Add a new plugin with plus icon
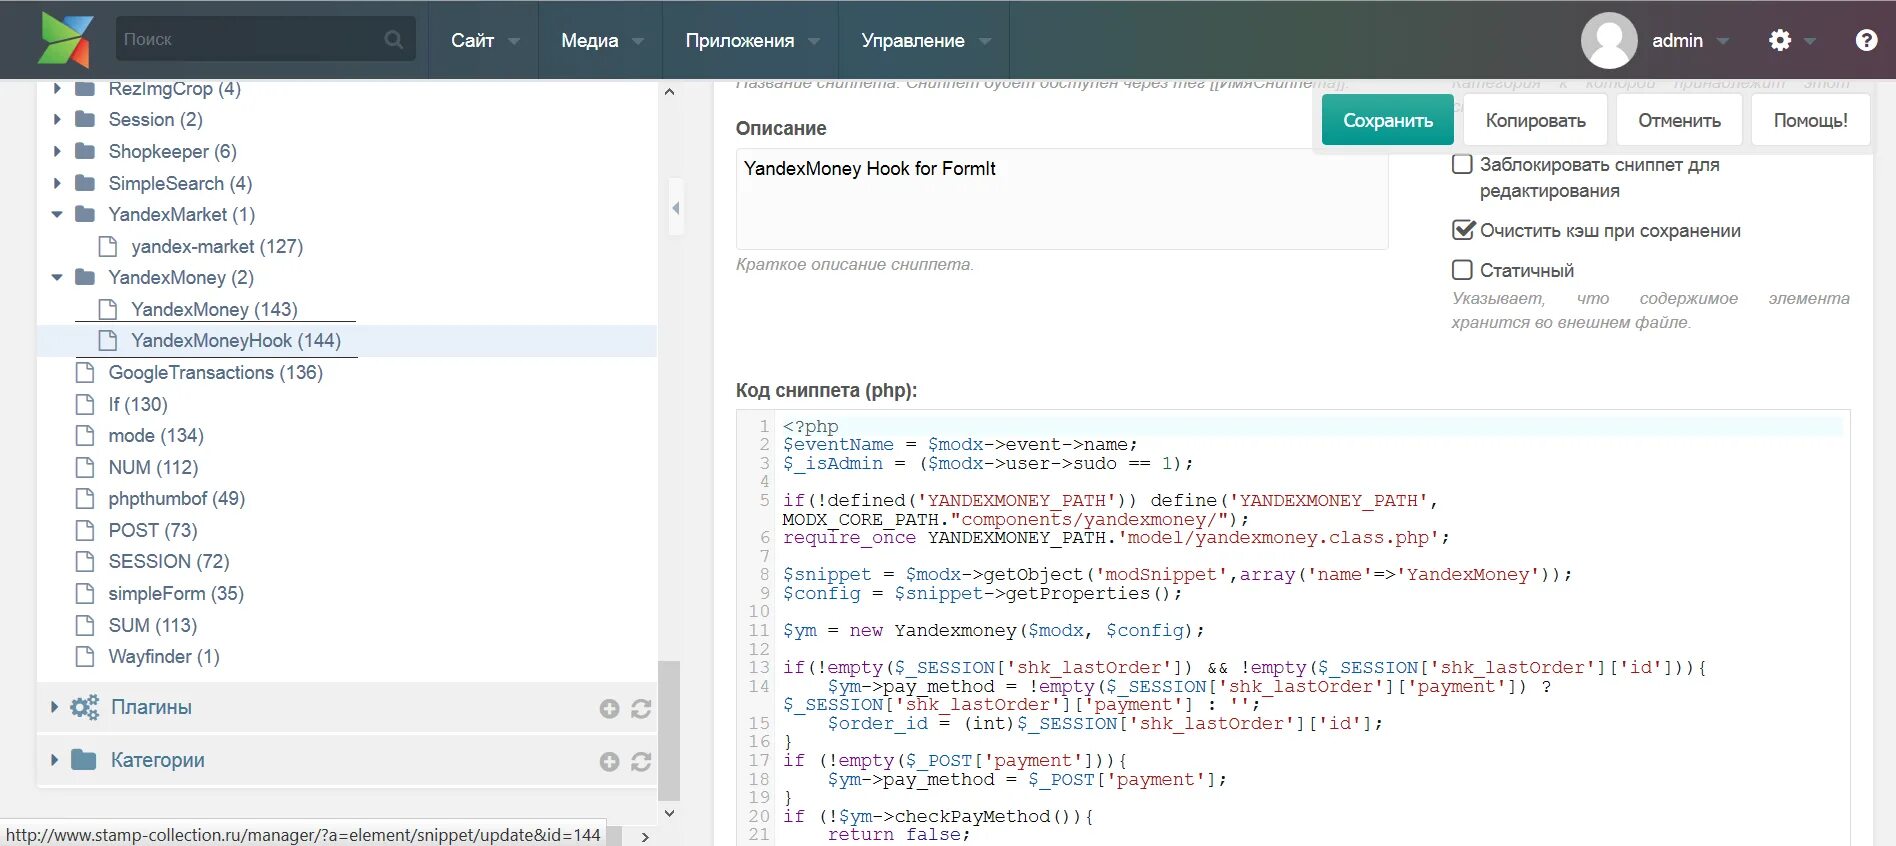 pos(609,709)
